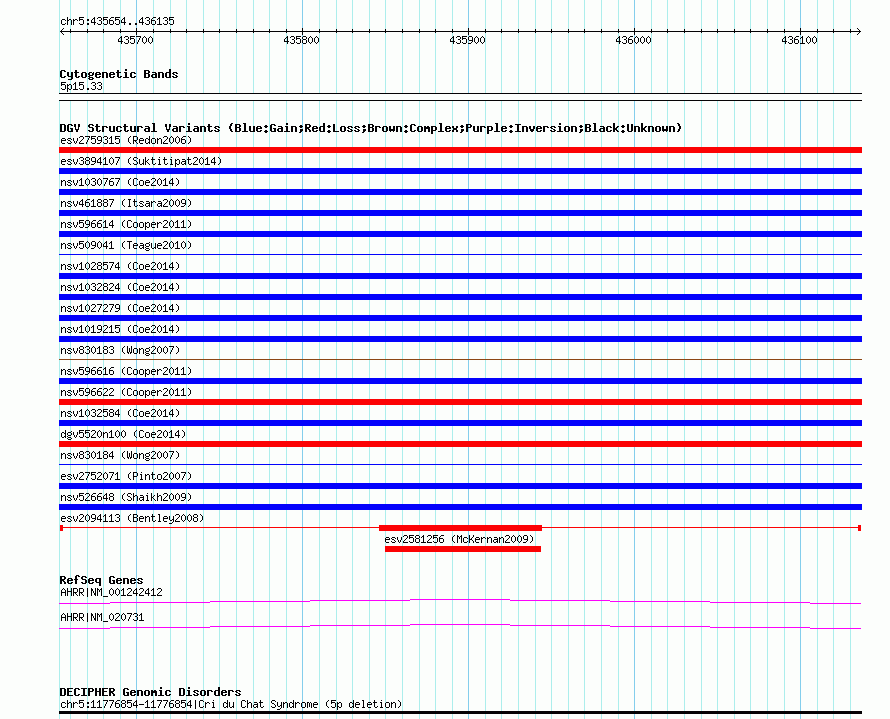The width and height of the screenshot is (890, 719).
Task: Click the DECIPHER Genomic Disorders track title
Action: point(150,692)
